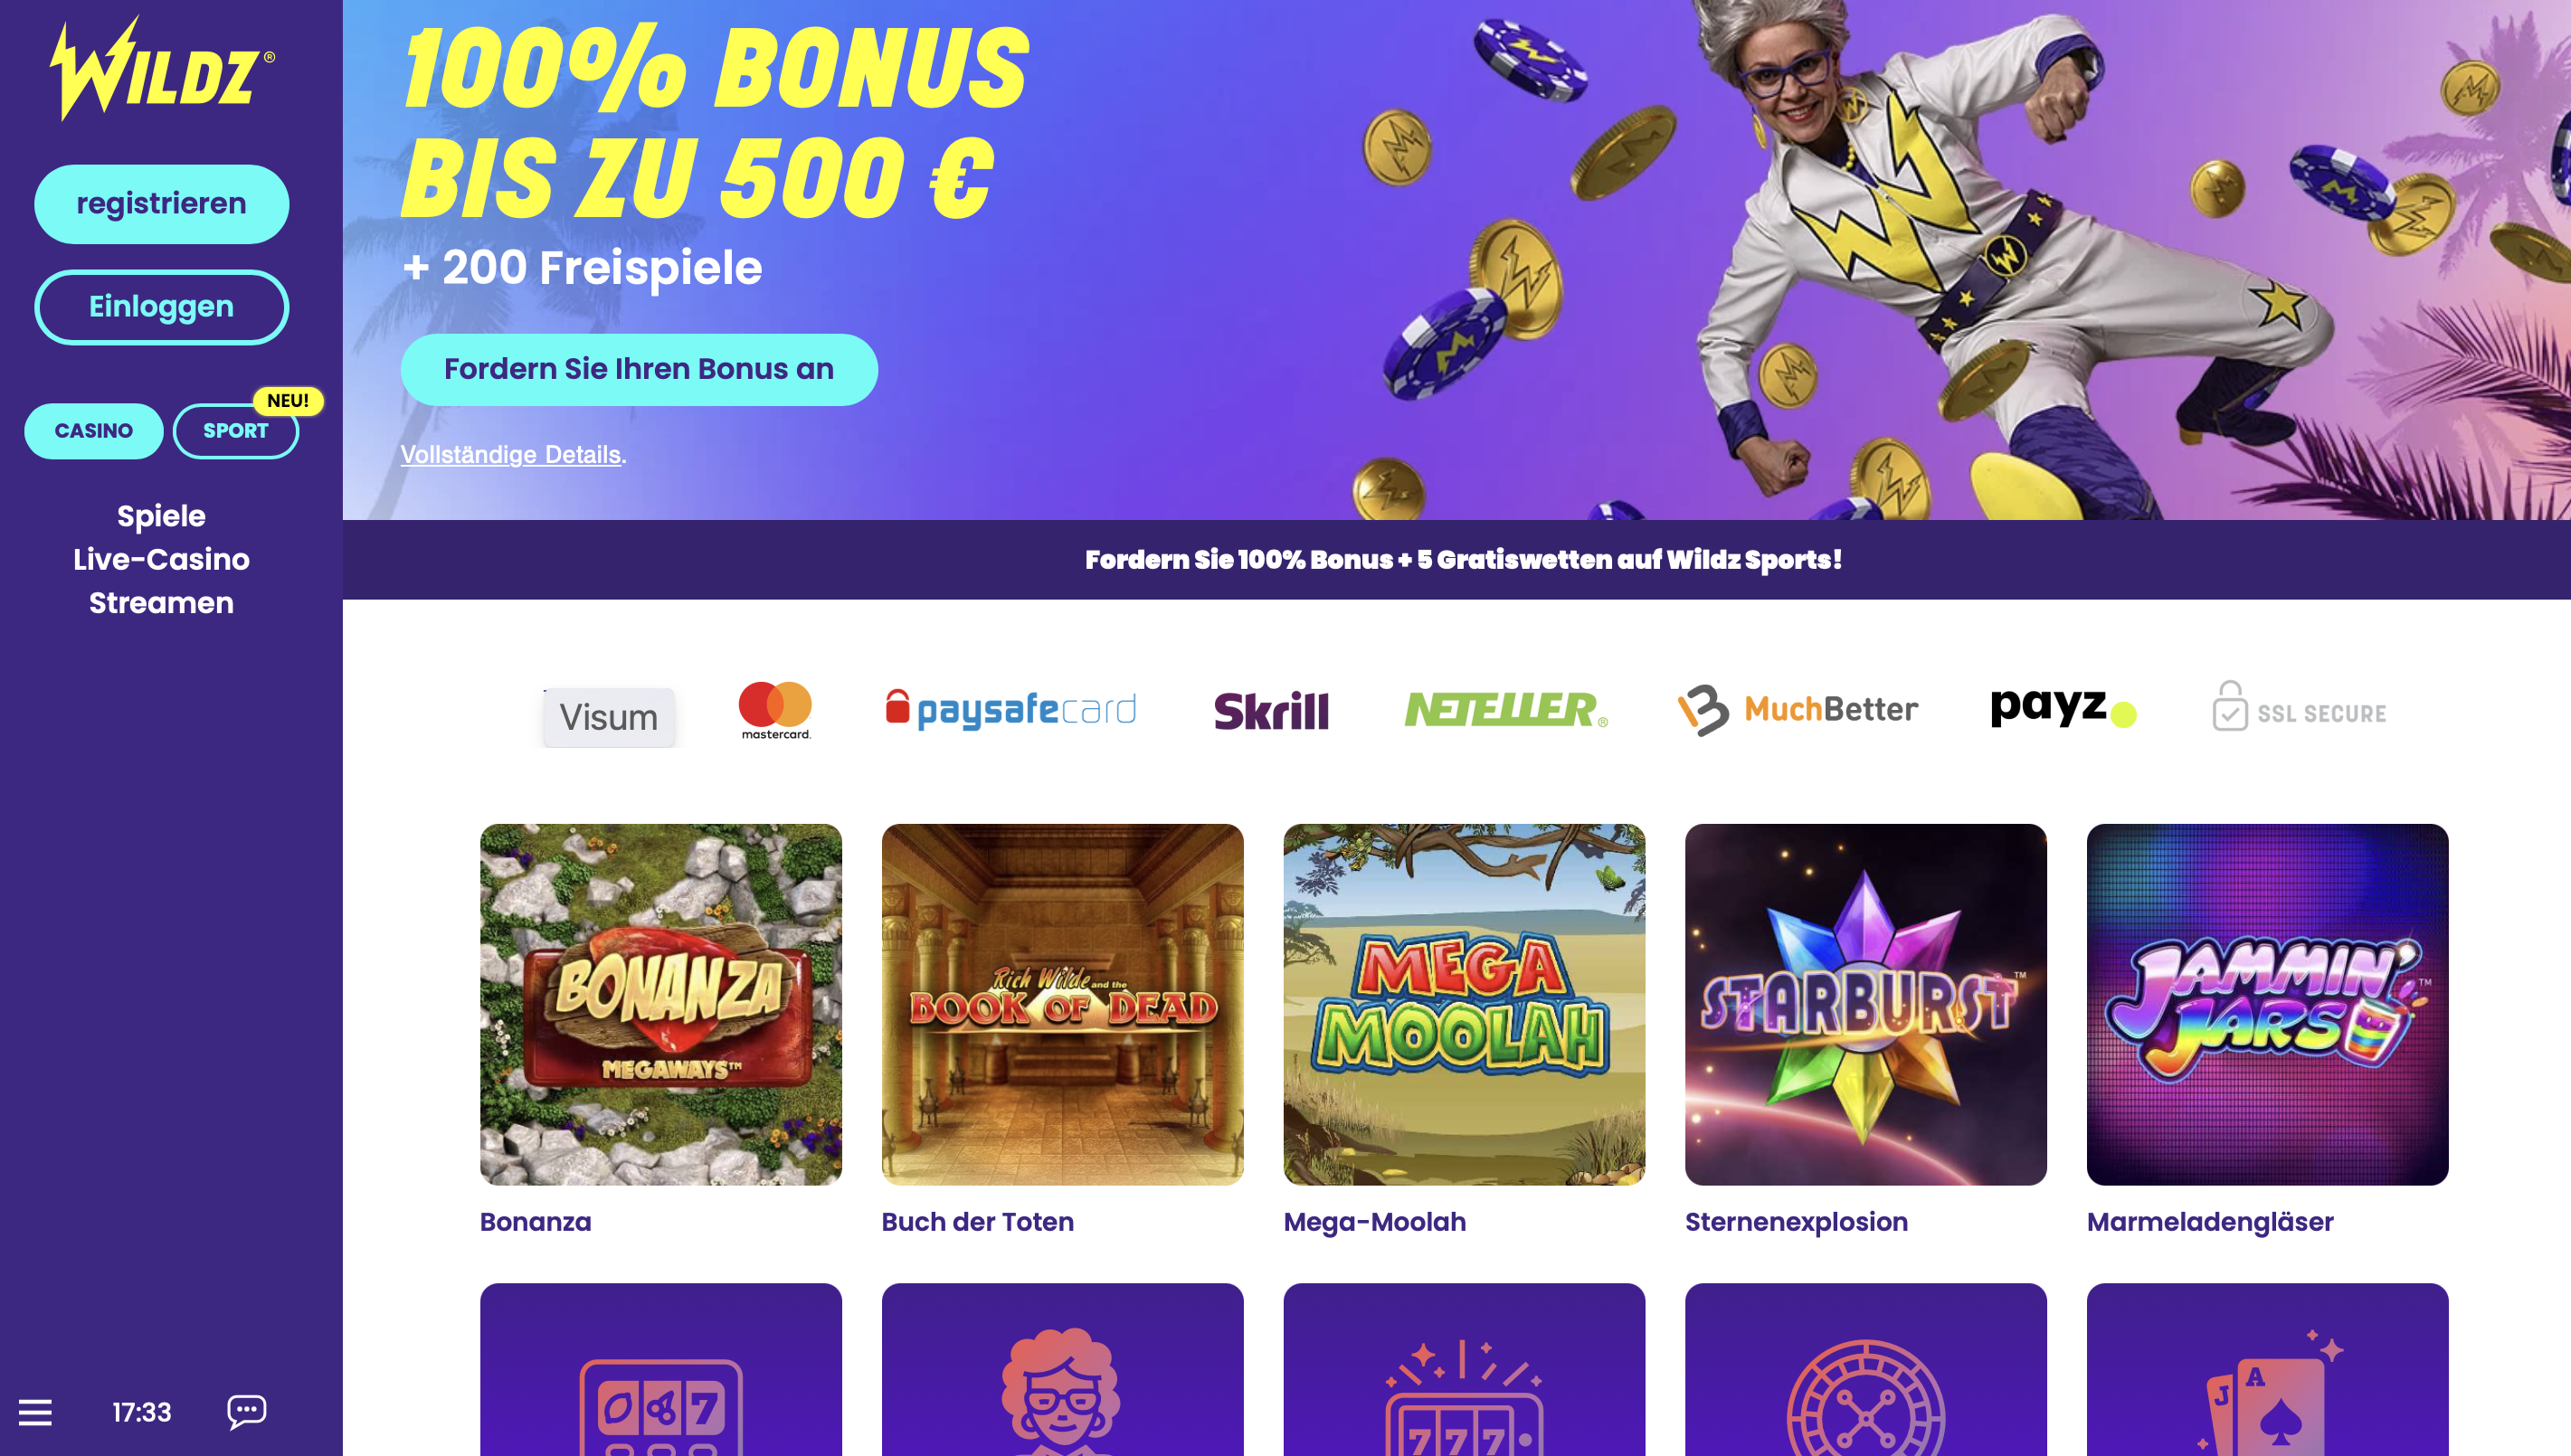Open the roulette wheel category tile
Image resolution: width=2571 pixels, height=1456 pixels.
click(1865, 1369)
